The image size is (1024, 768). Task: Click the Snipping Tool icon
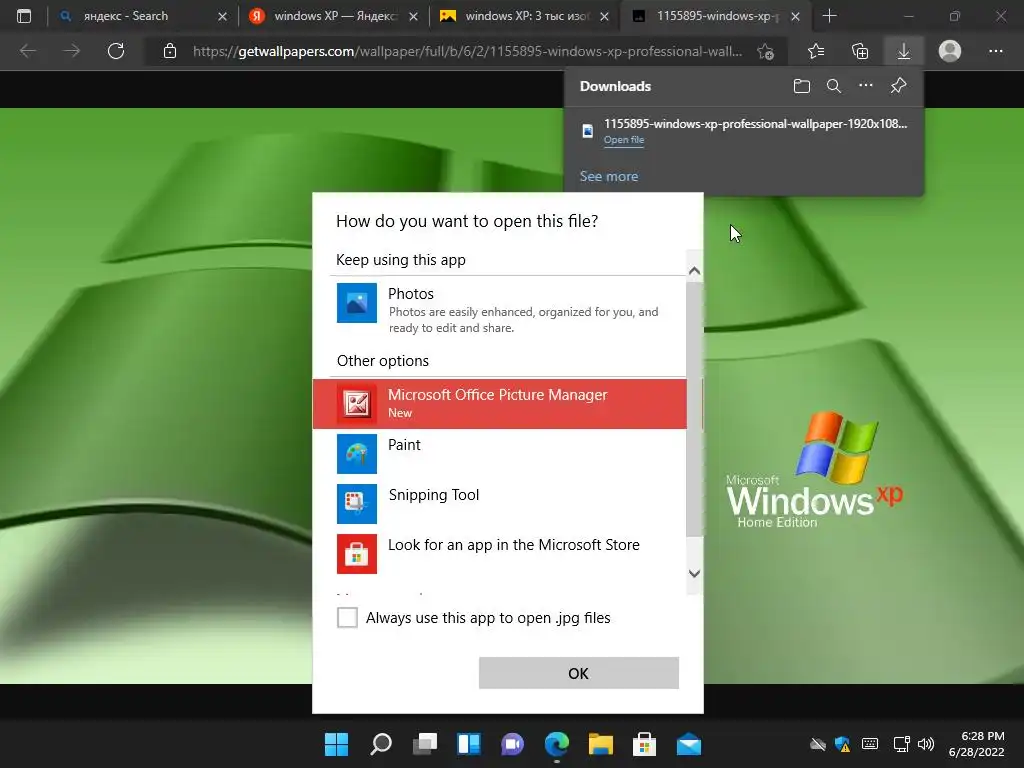(357, 504)
